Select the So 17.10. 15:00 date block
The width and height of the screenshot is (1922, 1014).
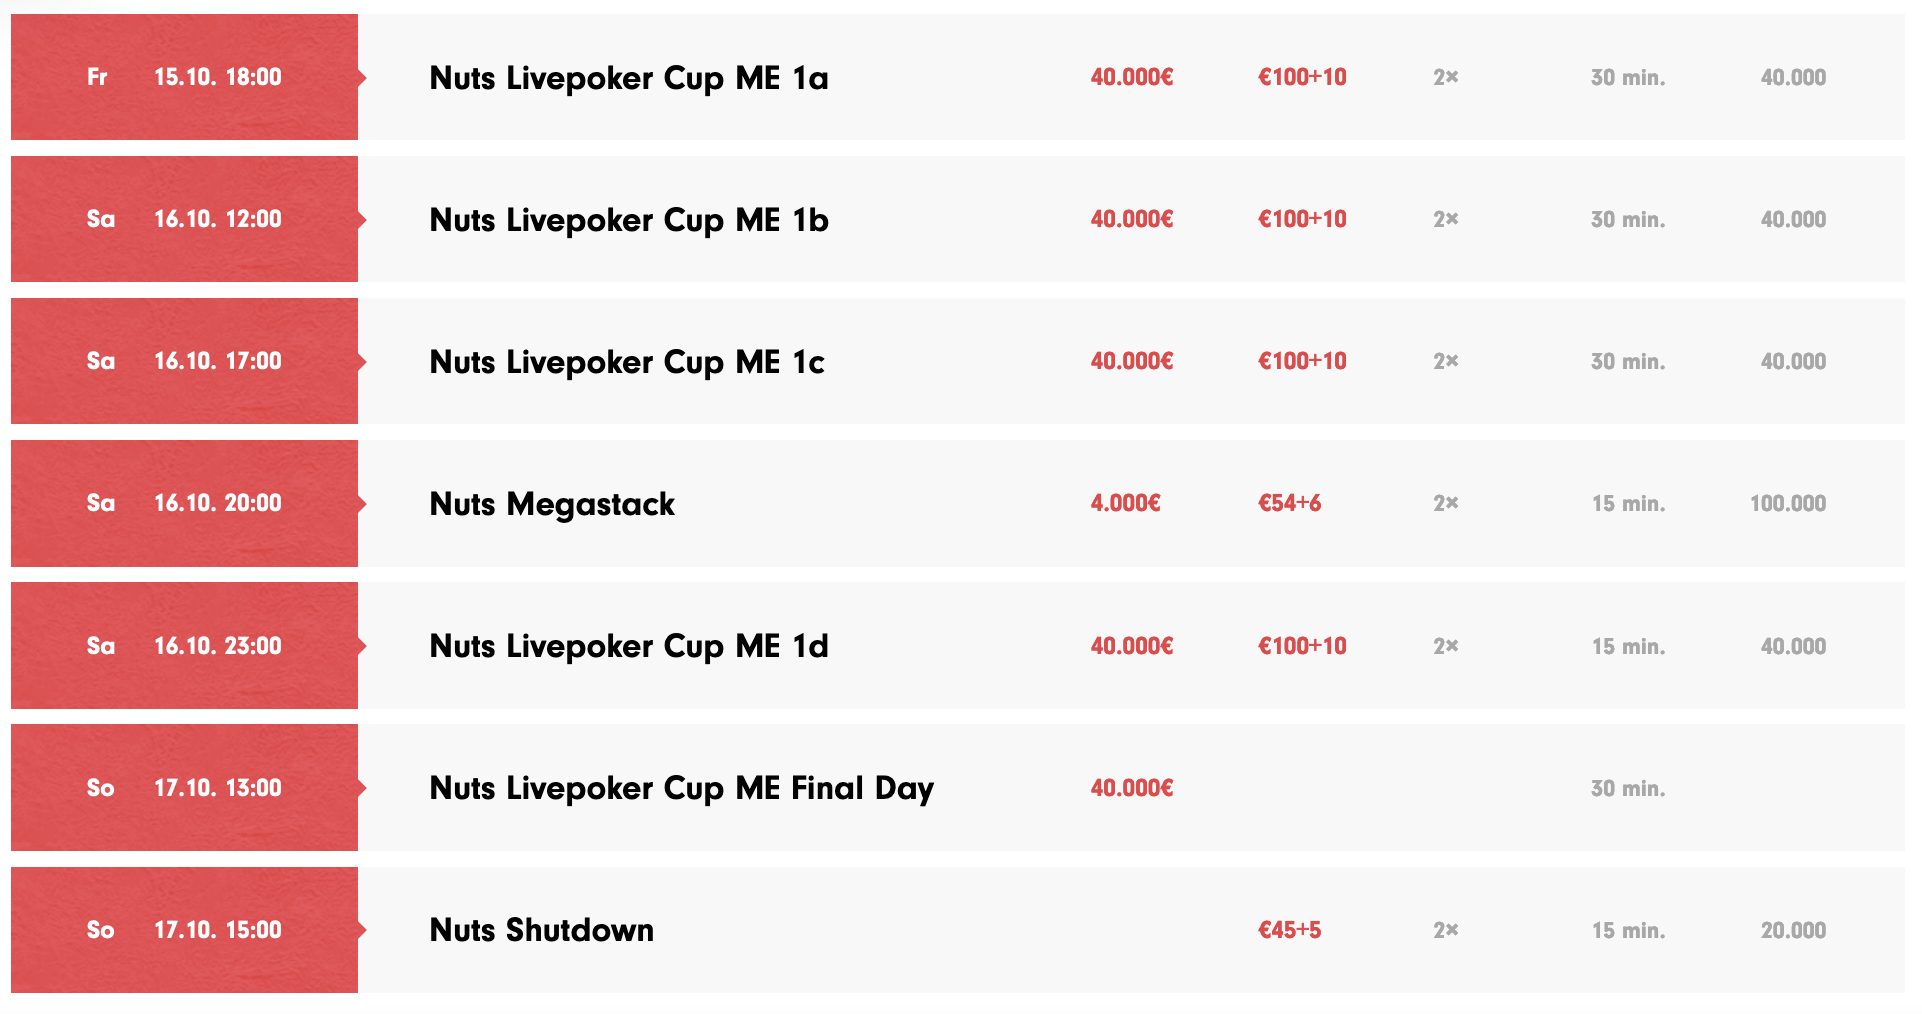click(184, 930)
